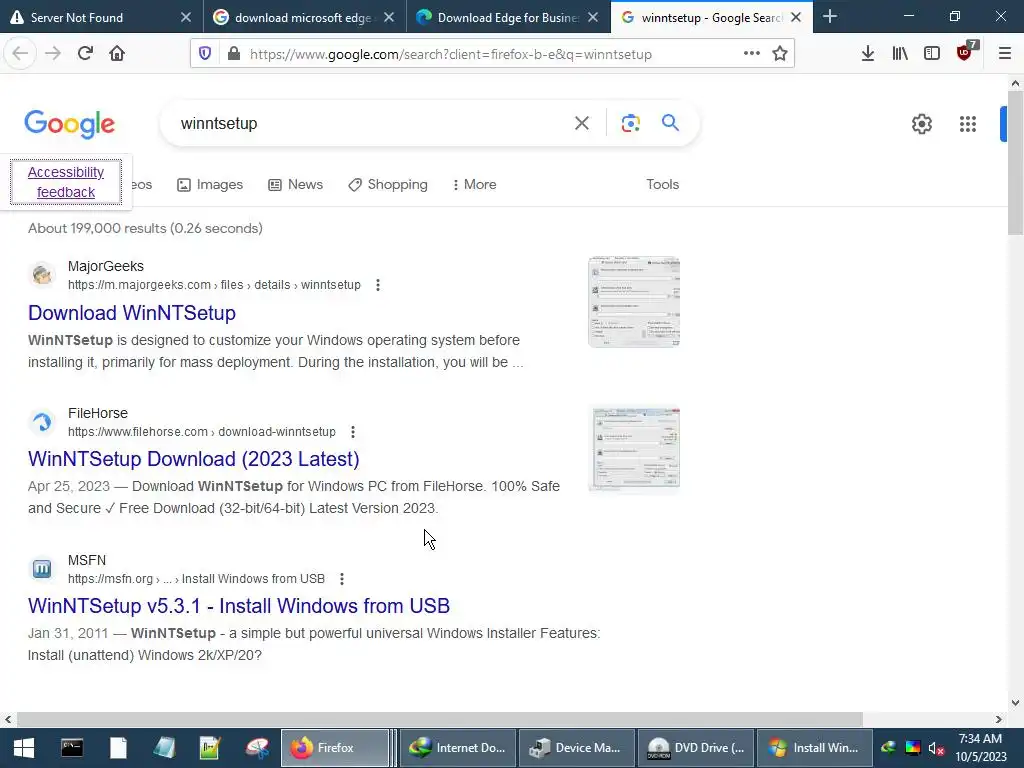Open the Firefox downloads panel
The width and height of the screenshot is (1024, 768).
(x=867, y=54)
